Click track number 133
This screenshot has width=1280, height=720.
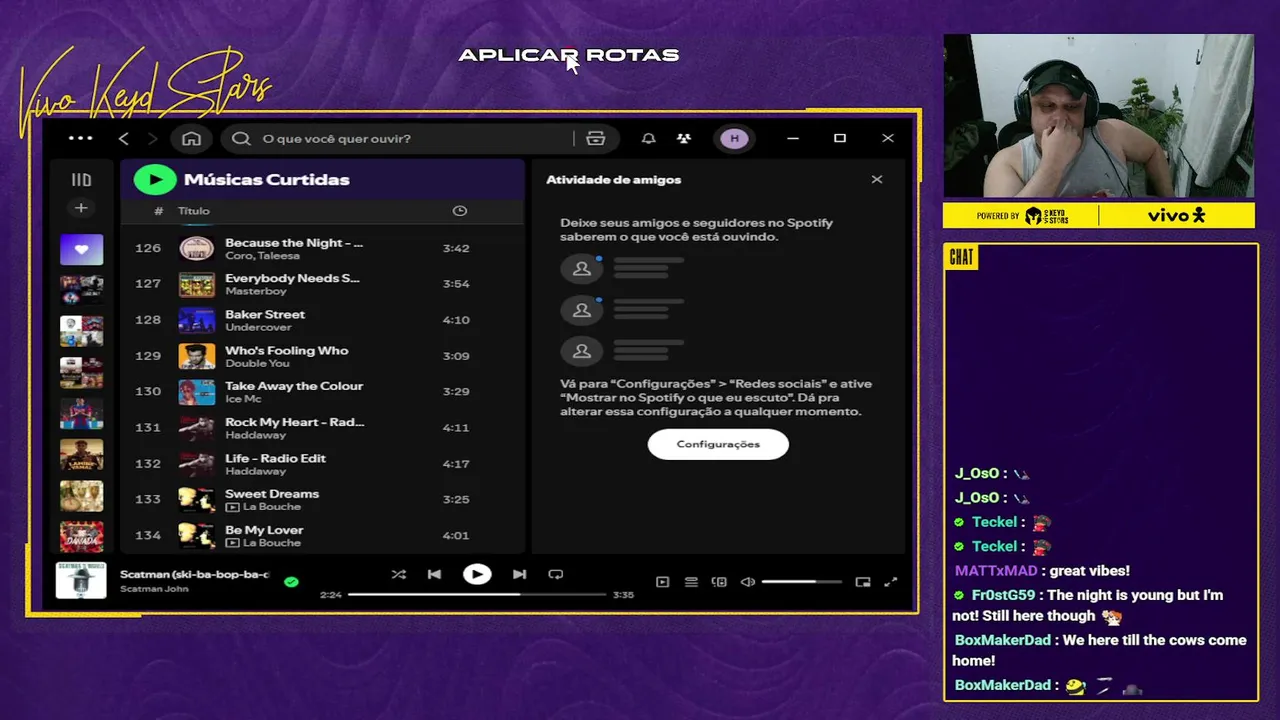pyautogui.click(x=148, y=499)
